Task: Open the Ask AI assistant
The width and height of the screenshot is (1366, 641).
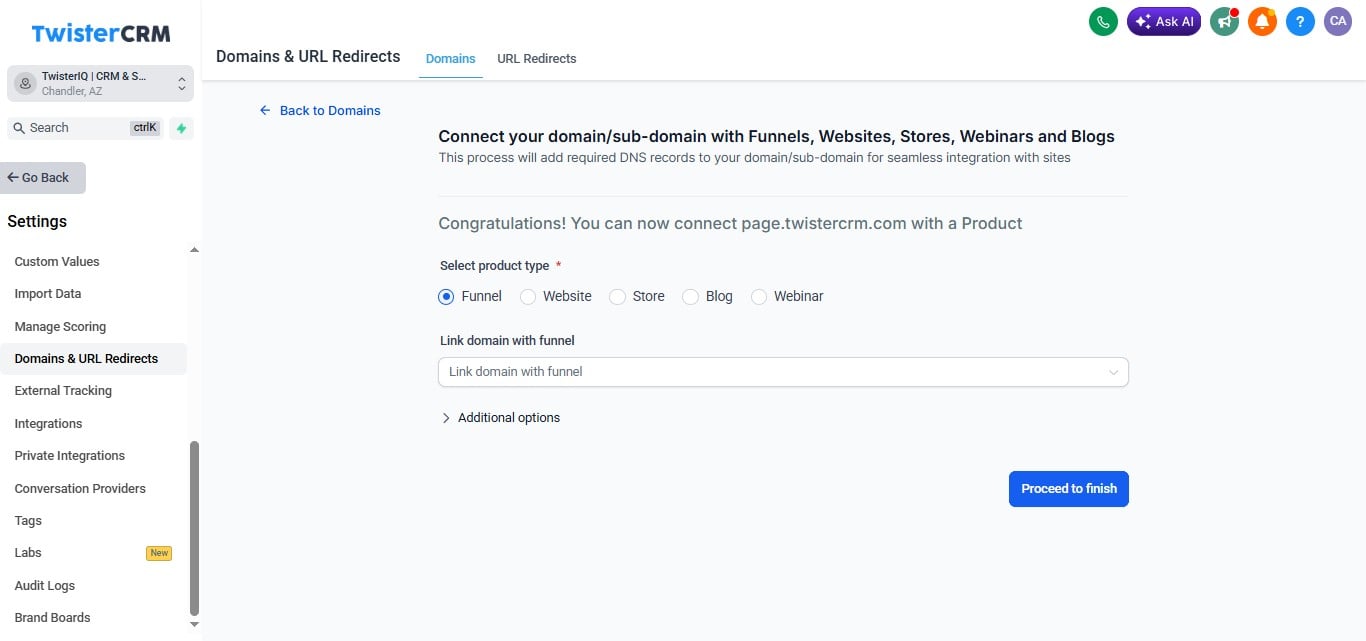Action: (x=1164, y=22)
